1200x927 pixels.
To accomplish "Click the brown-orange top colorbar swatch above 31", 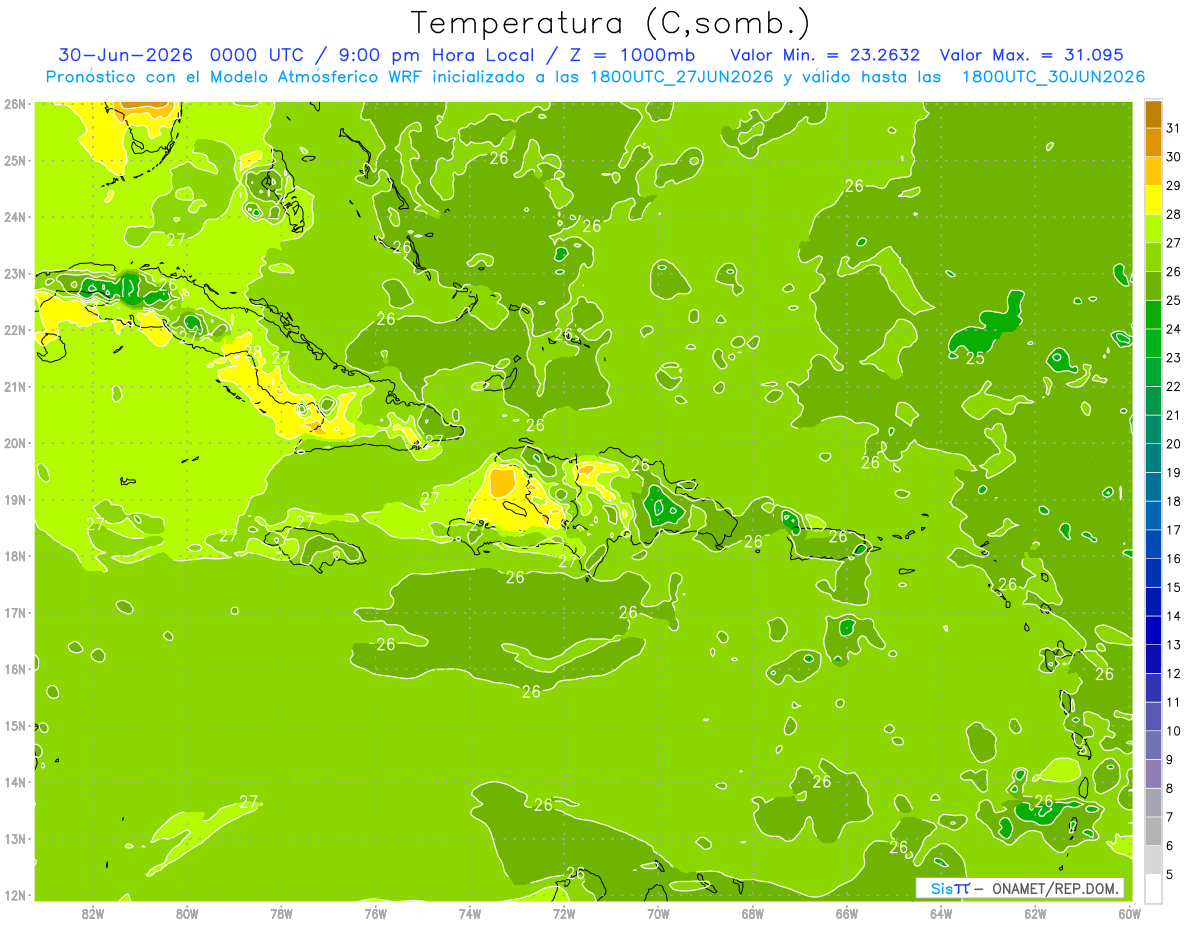I will 1153,114.
